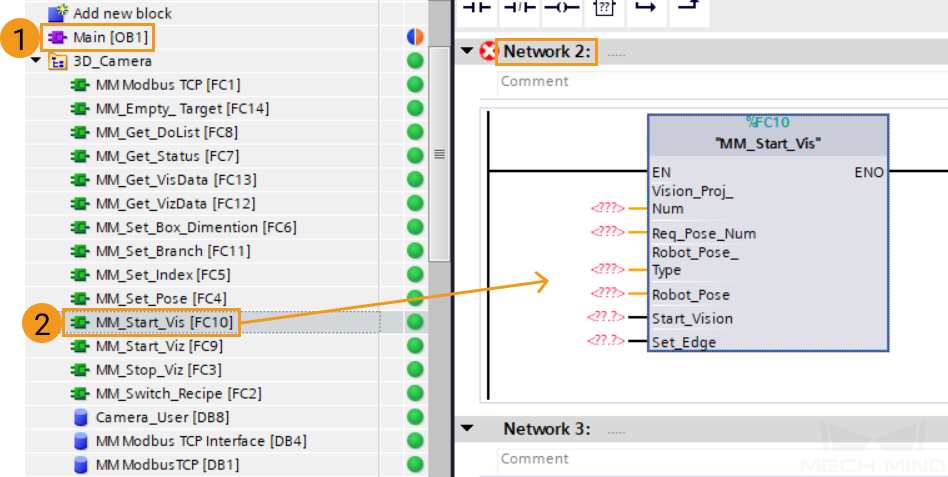Click operand placeholder for Set_Edge
The width and height of the screenshot is (948, 477).
pyautogui.click(x=606, y=341)
